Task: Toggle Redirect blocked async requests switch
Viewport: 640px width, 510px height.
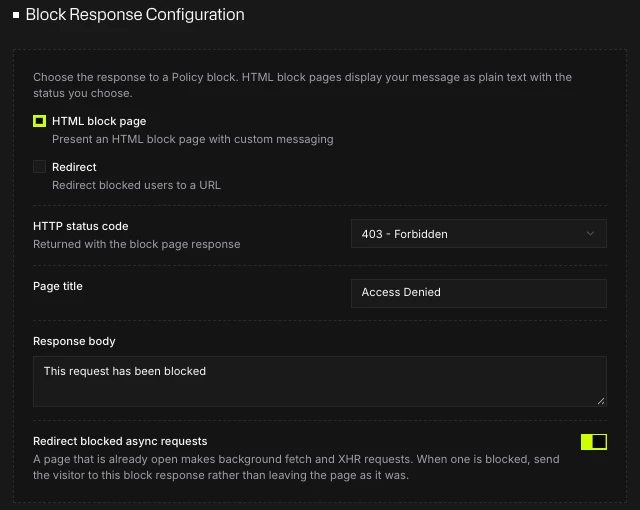Action: [593, 442]
